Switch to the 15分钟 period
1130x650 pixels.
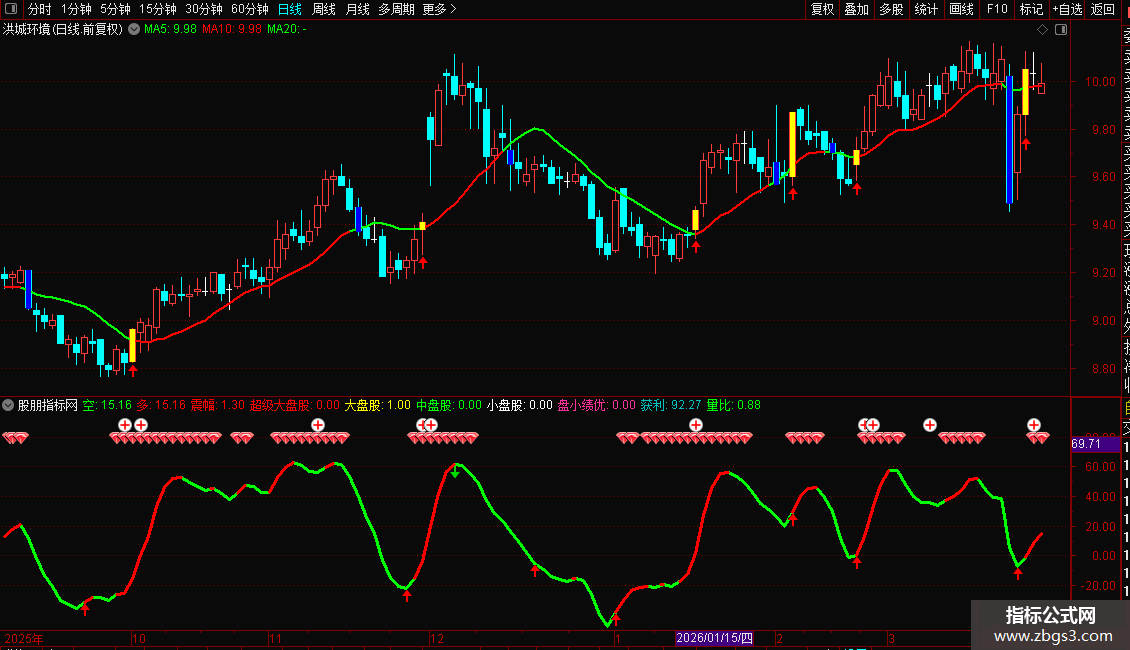pos(158,9)
